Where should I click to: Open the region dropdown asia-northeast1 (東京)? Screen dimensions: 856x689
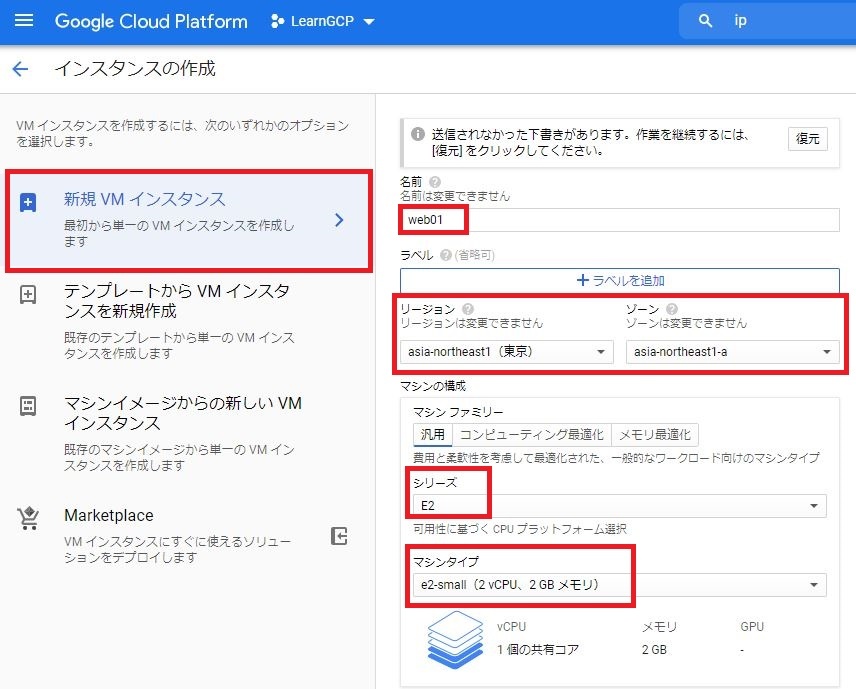pos(507,352)
